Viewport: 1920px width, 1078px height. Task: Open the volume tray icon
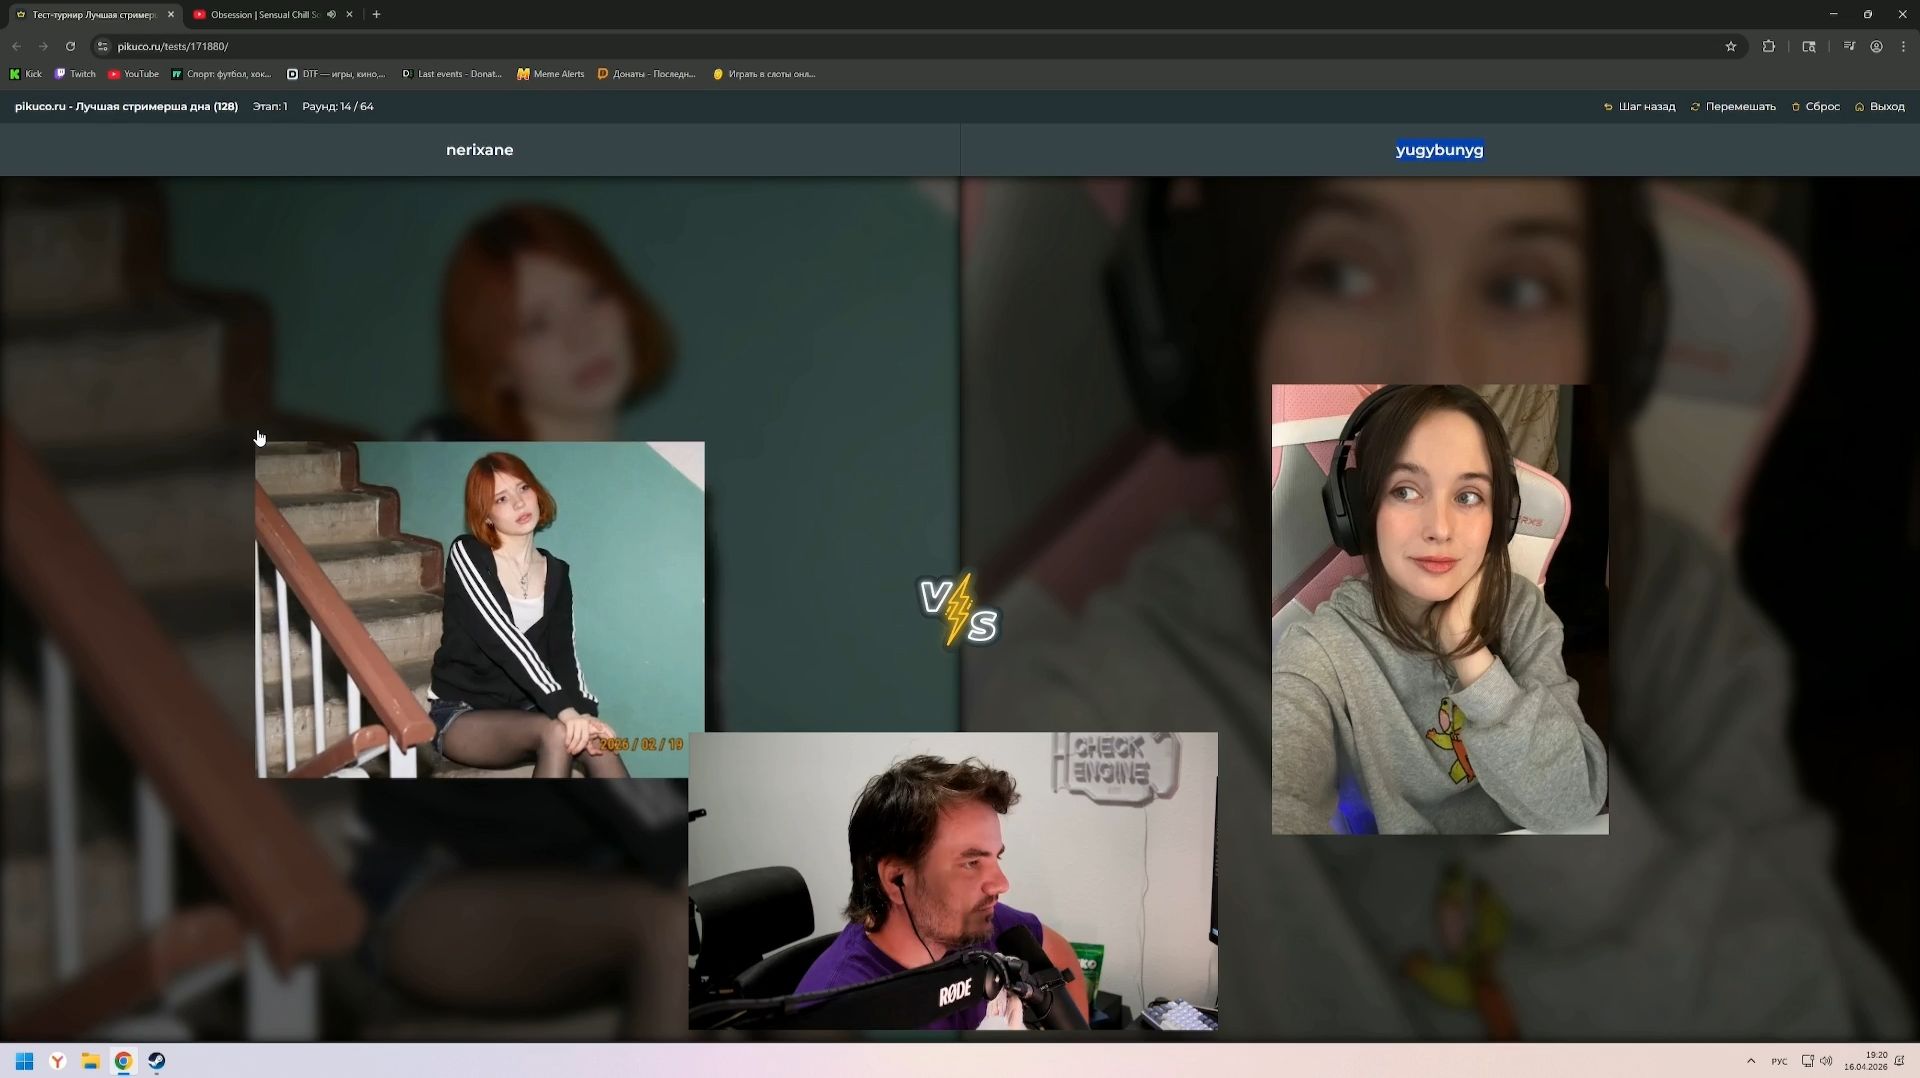(1826, 1061)
